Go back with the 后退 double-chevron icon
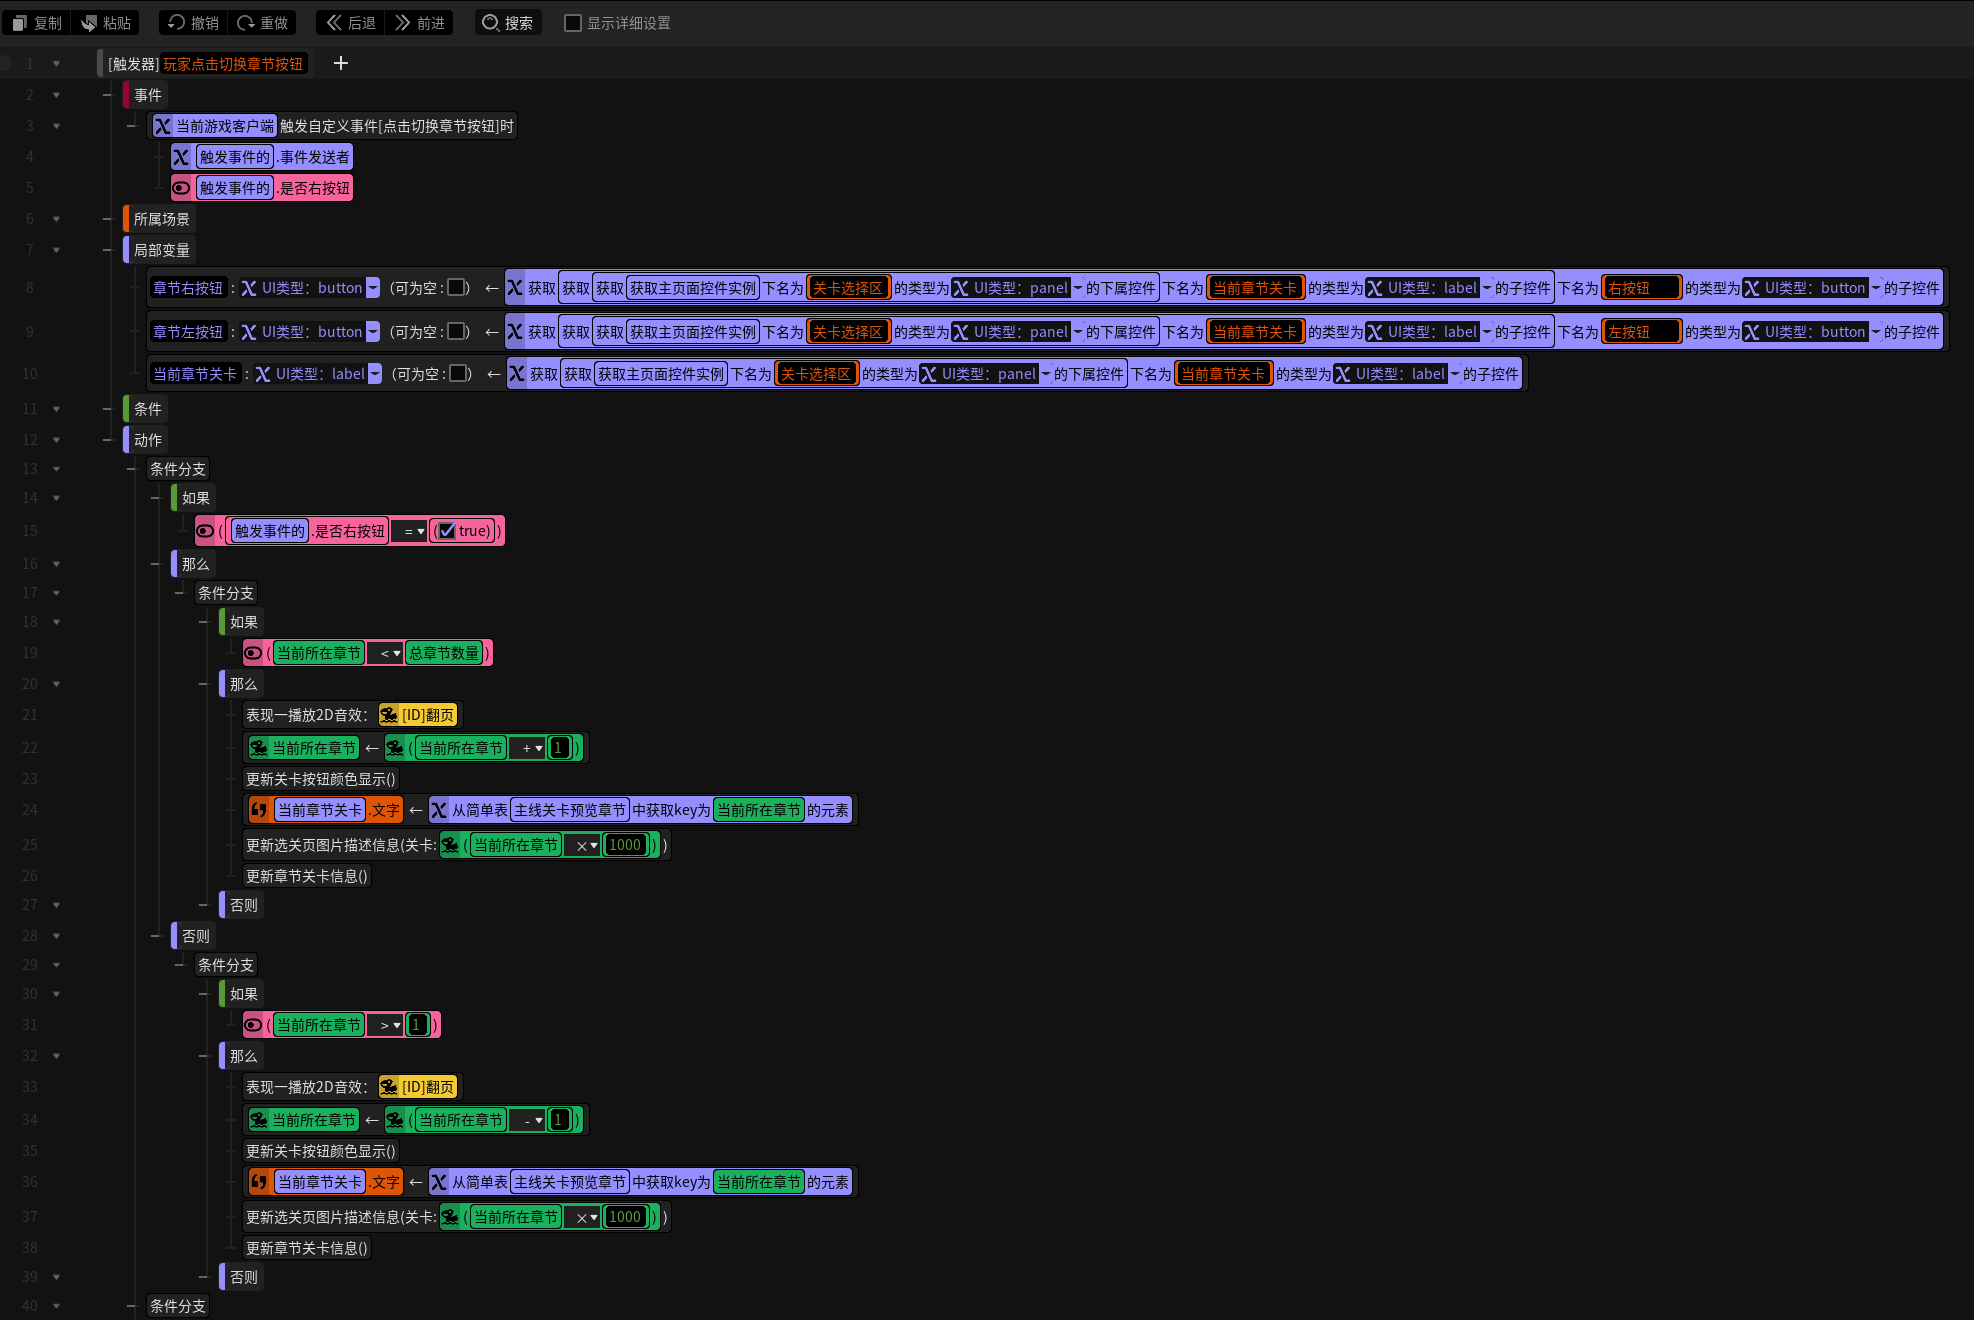This screenshot has width=1974, height=1320. pyautogui.click(x=334, y=22)
